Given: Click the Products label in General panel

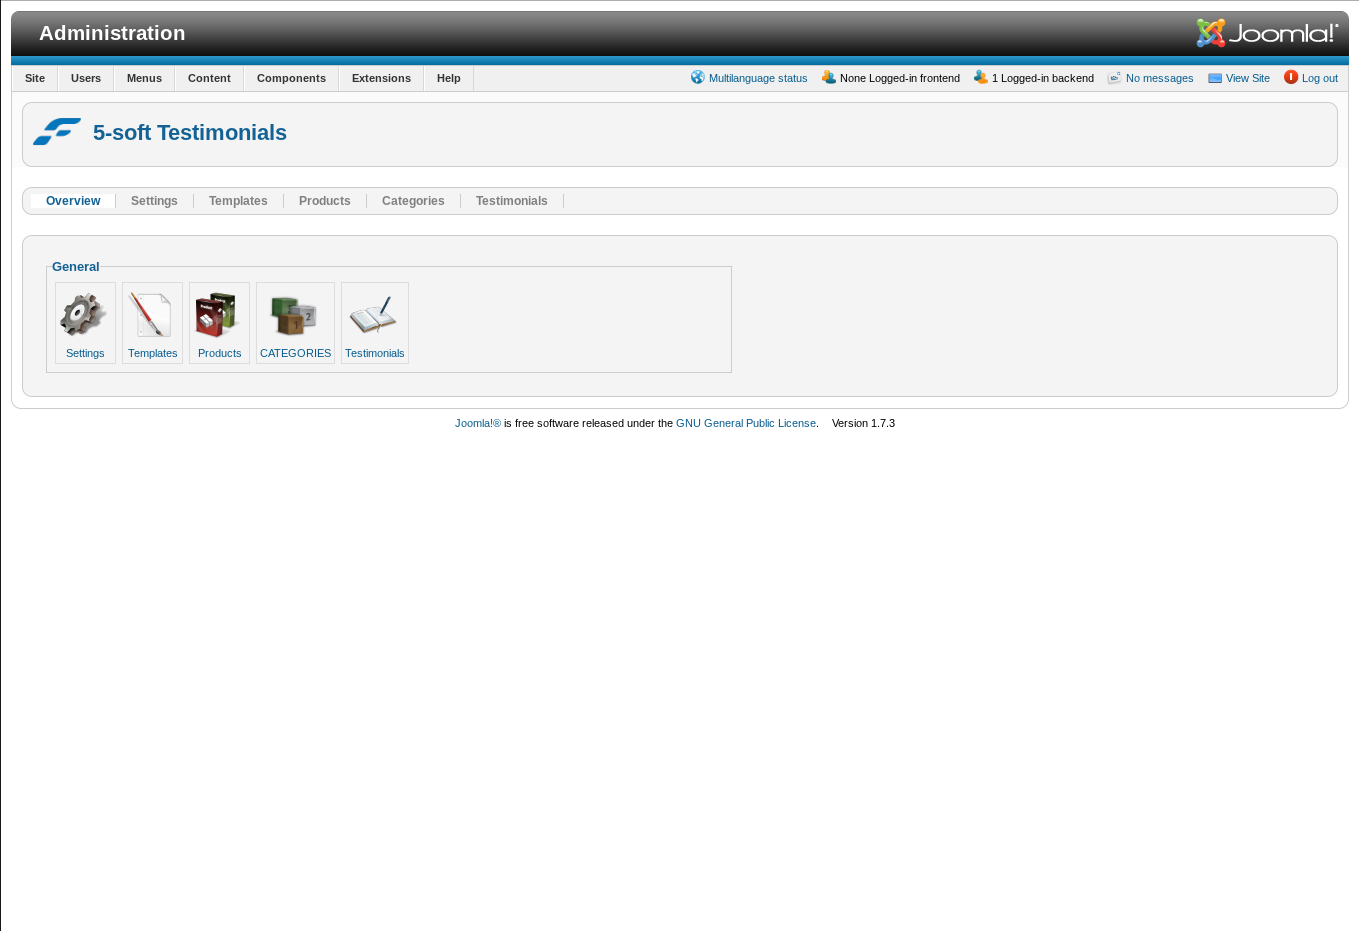Looking at the screenshot, I should (219, 353).
